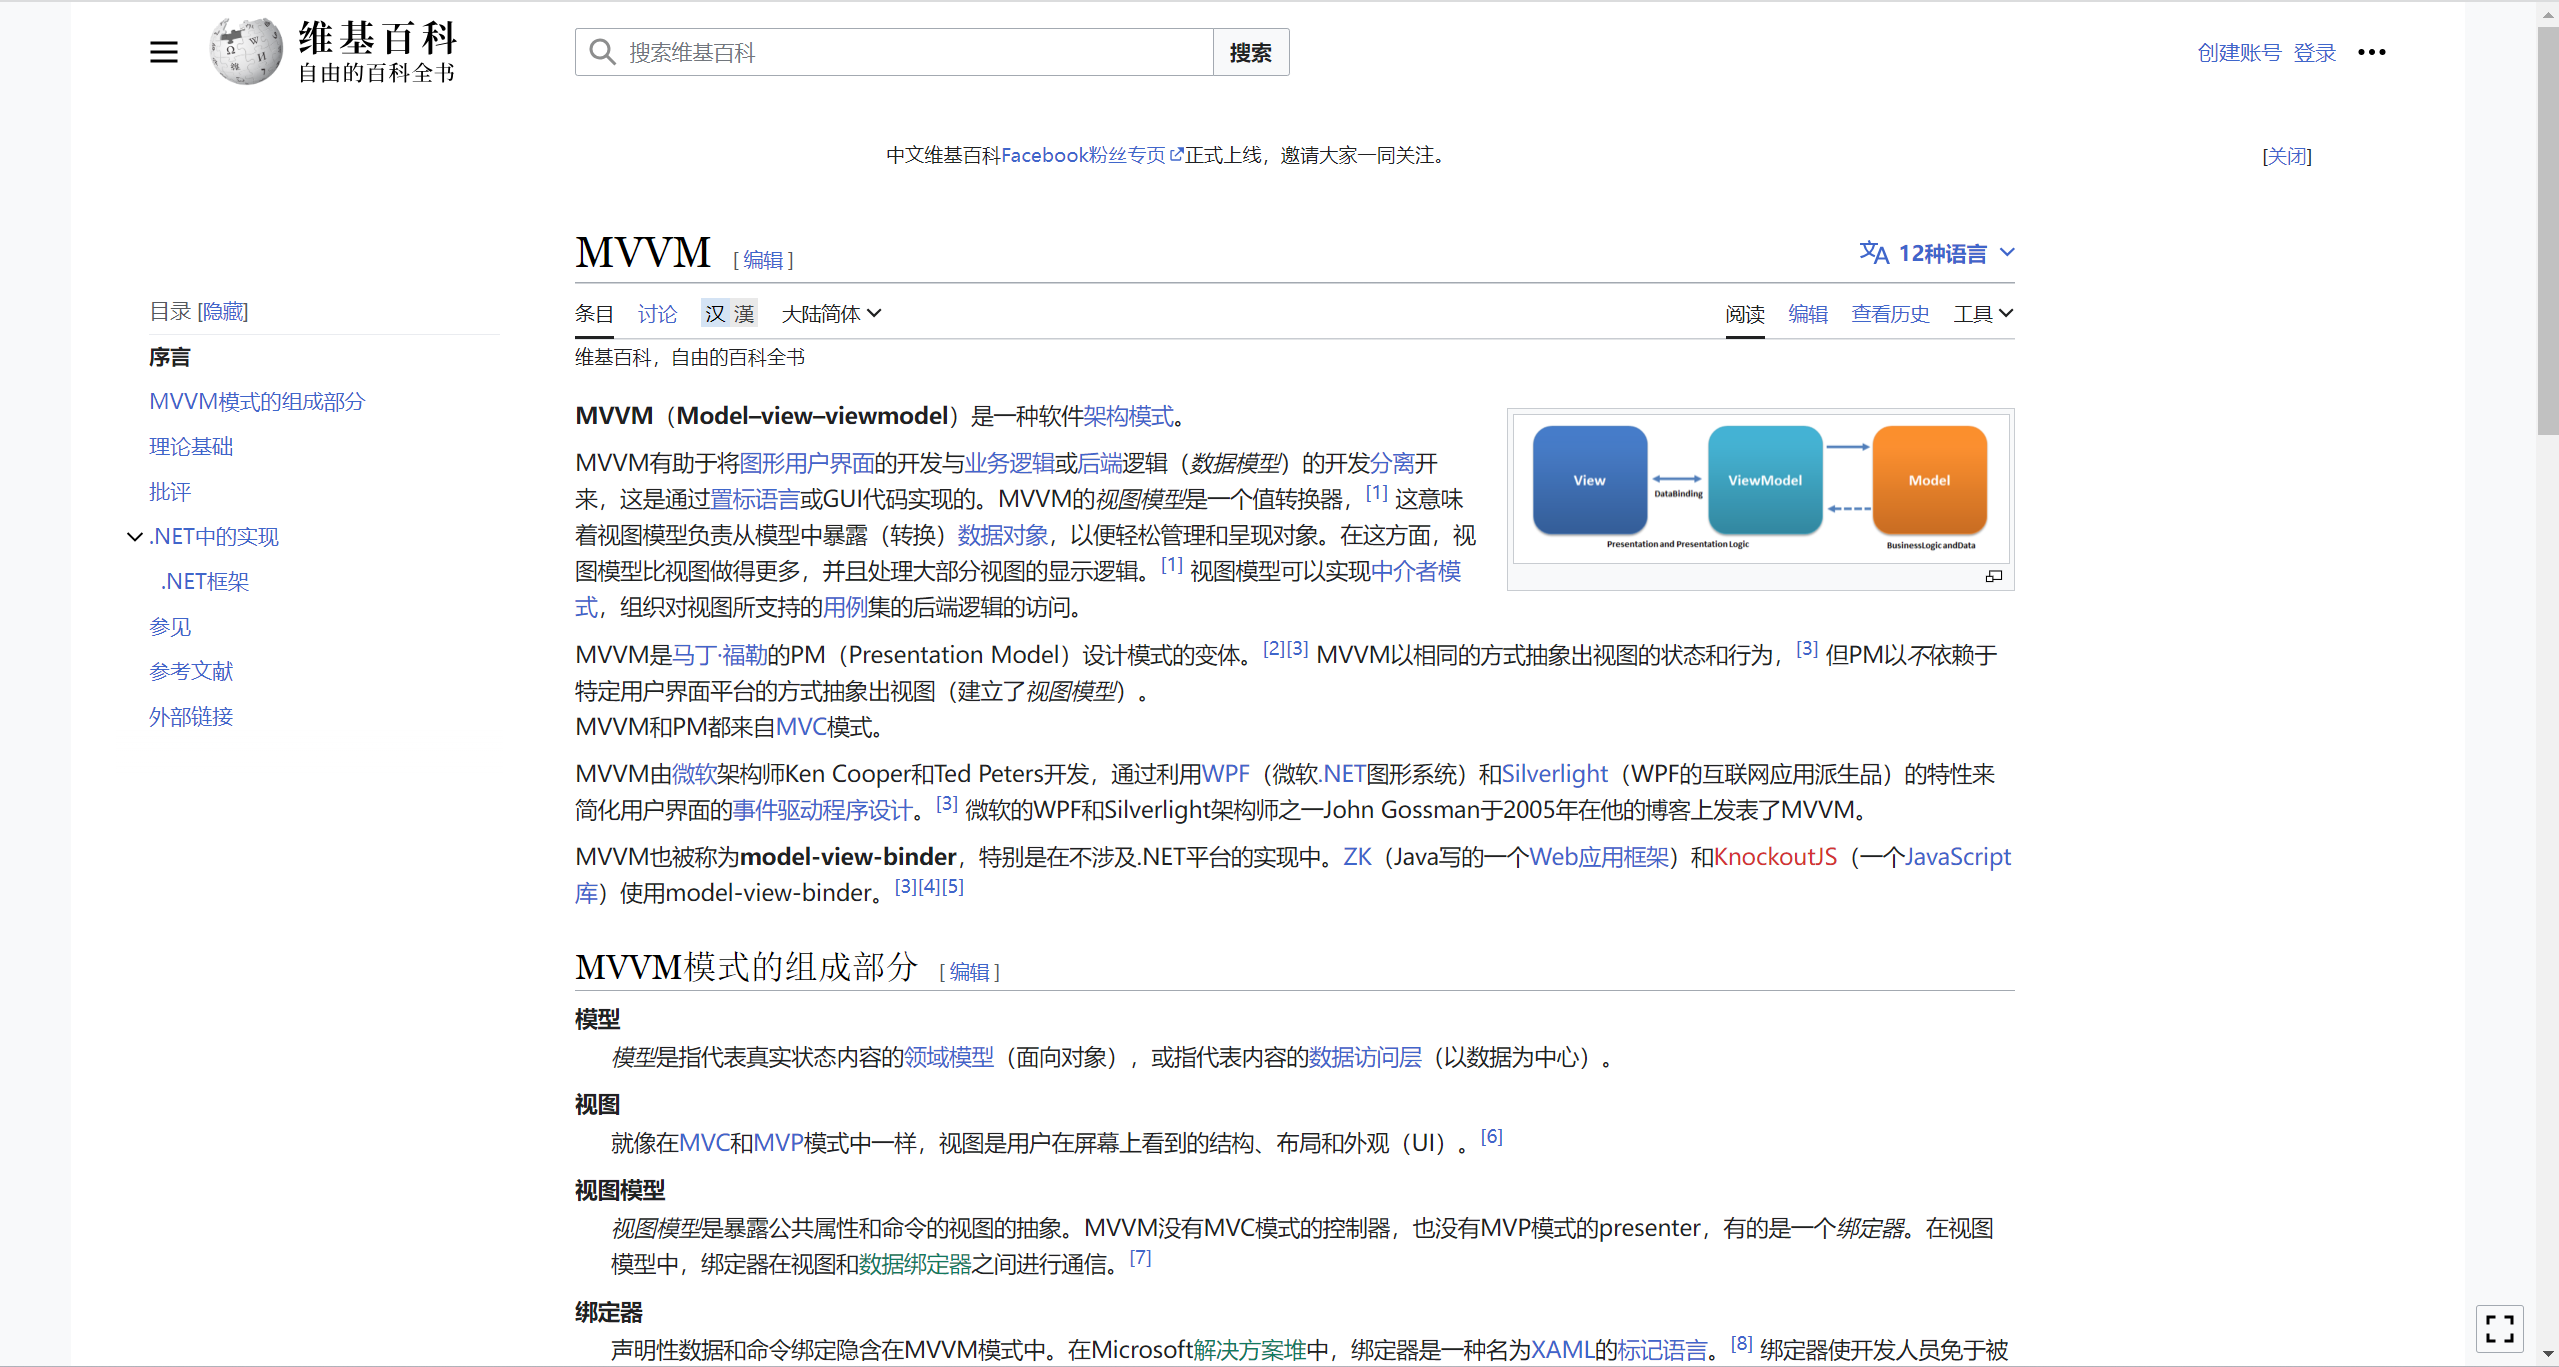Open the Facebook粉丝专页 link
This screenshot has height=1367, width=2559.
click(x=1084, y=155)
